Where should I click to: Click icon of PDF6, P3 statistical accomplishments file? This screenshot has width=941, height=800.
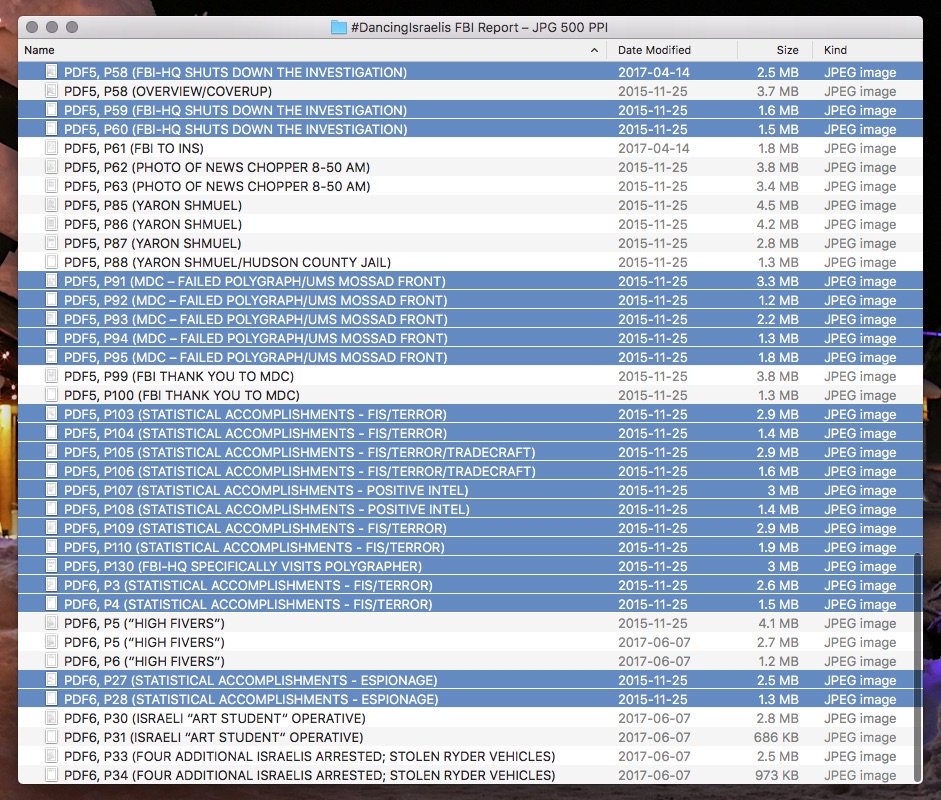click(x=52, y=585)
